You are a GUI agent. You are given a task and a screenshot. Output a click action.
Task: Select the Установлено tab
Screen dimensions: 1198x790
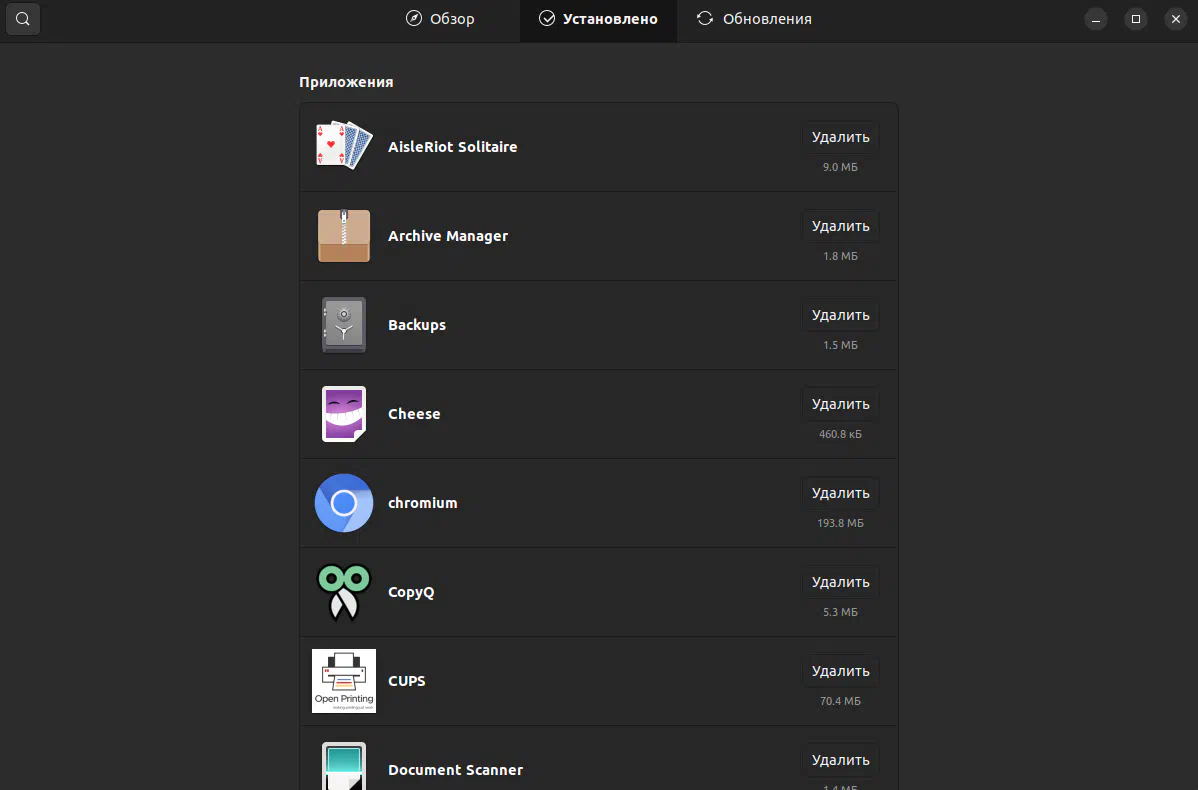[598, 19]
